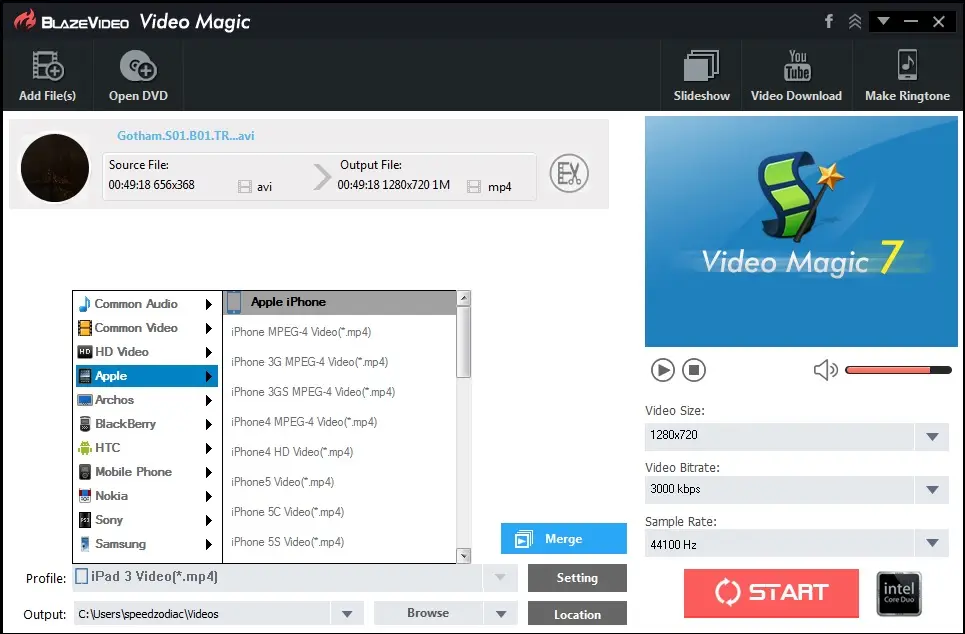Click the Location button
This screenshot has height=634, width=965.
(x=577, y=614)
